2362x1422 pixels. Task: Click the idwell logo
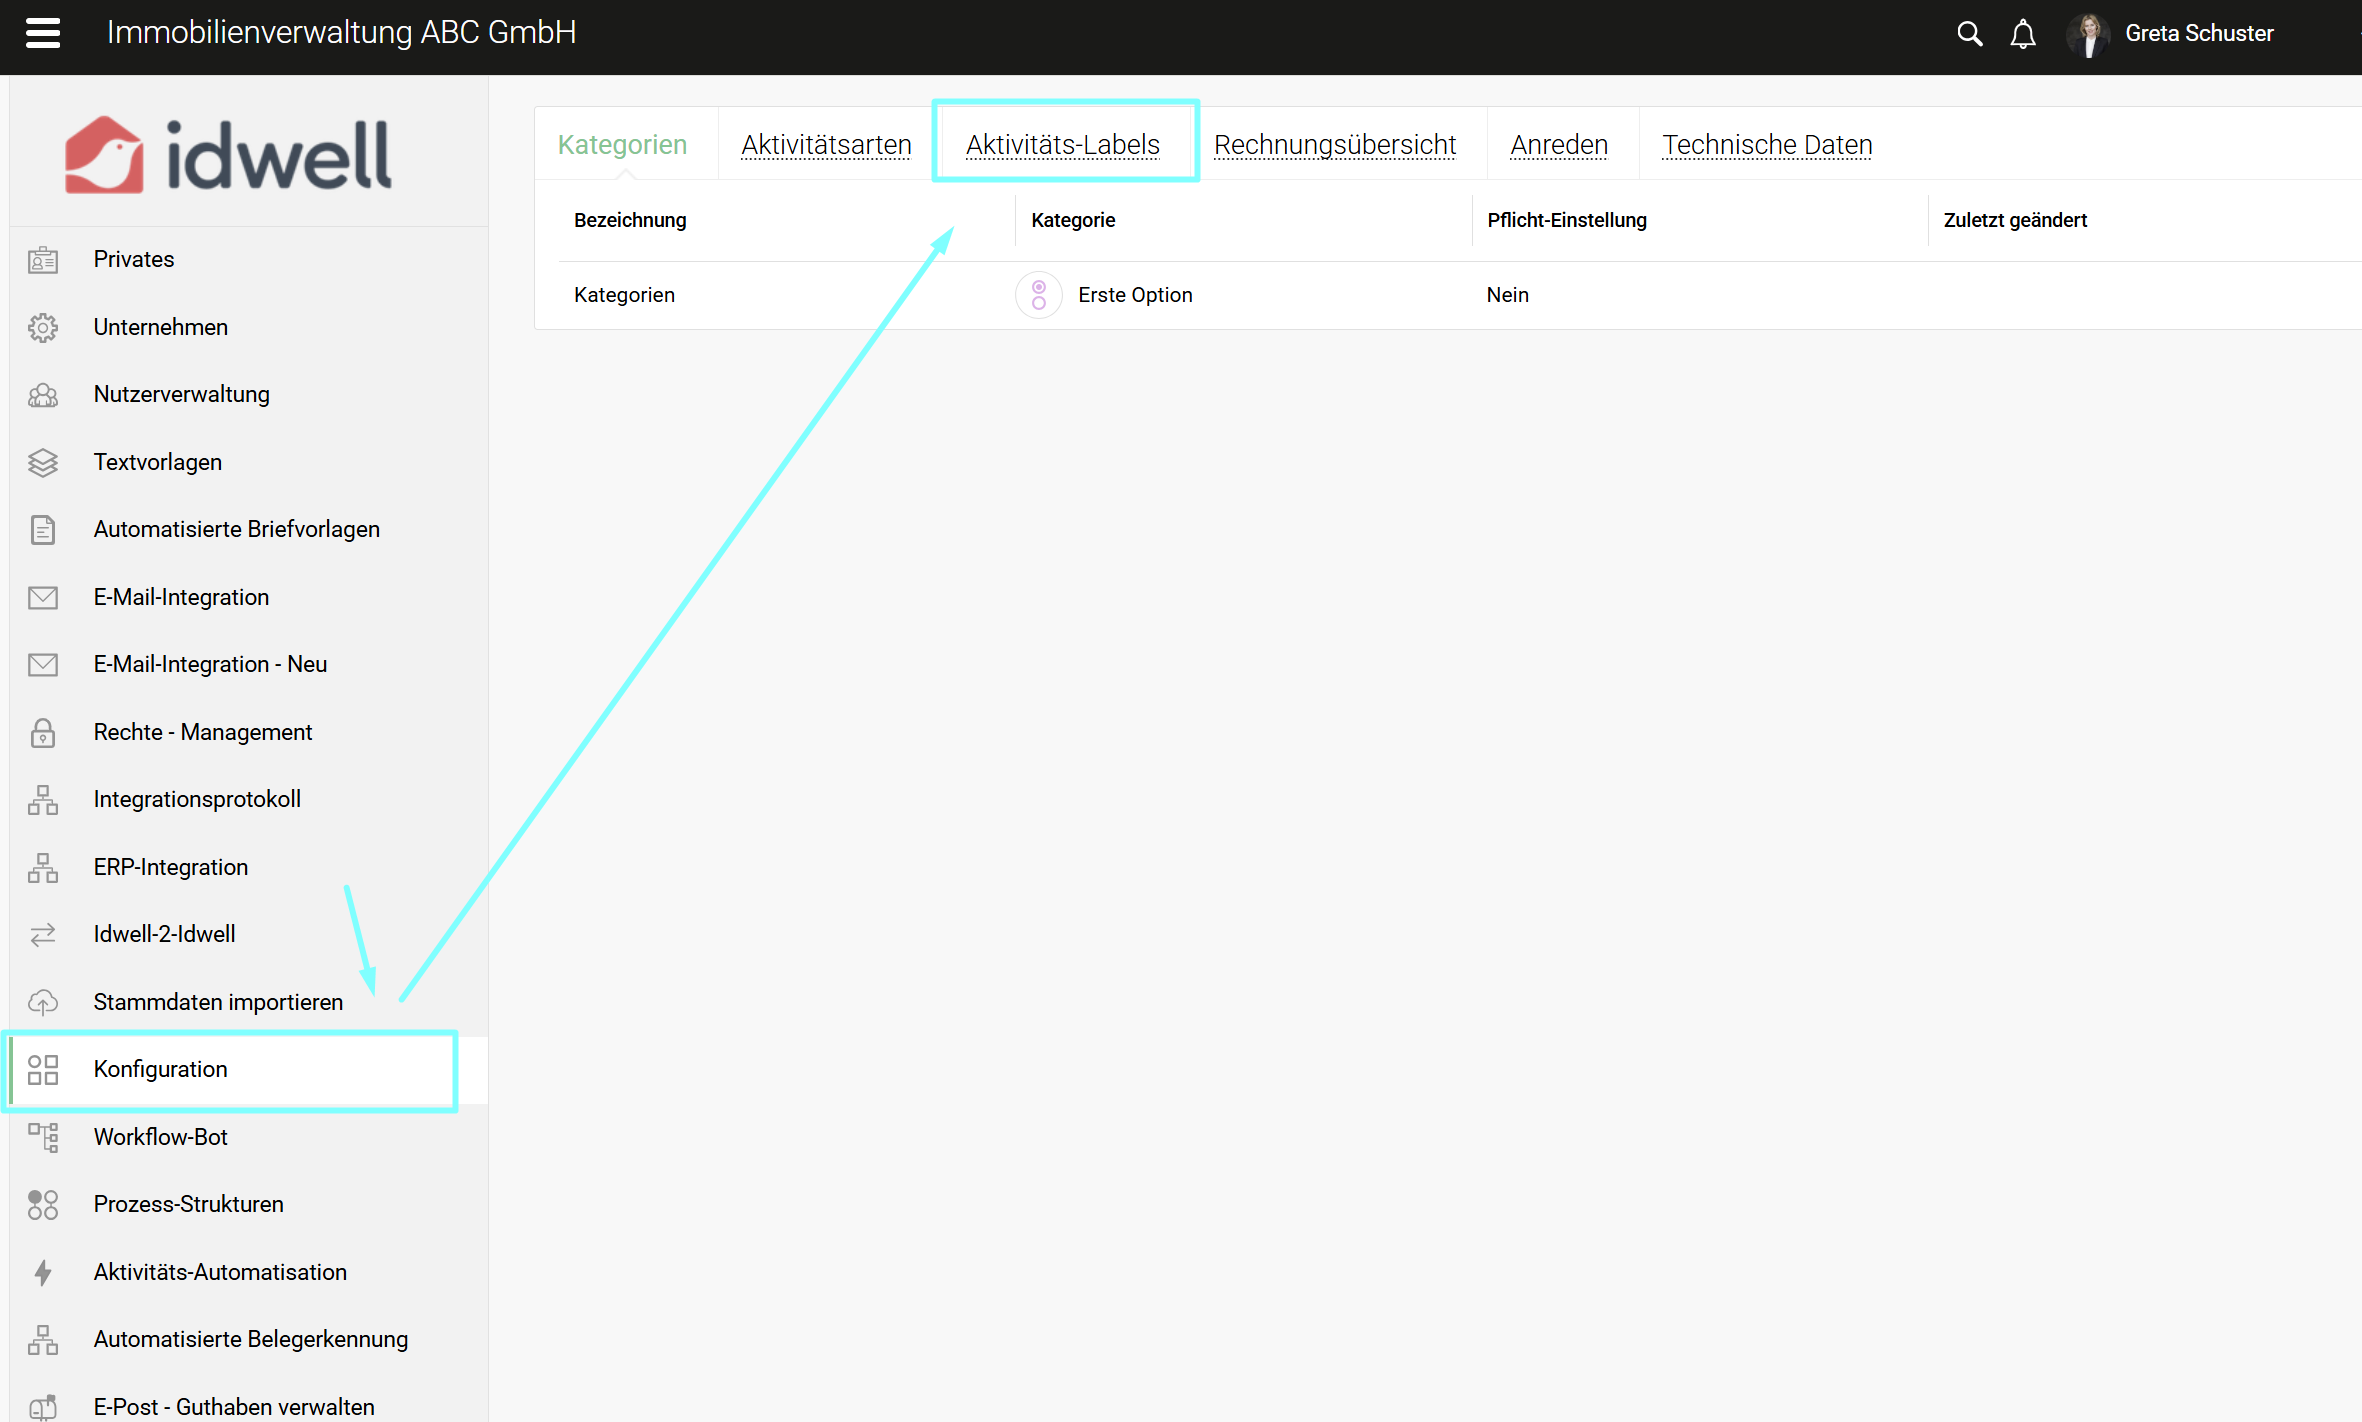(229, 155)
